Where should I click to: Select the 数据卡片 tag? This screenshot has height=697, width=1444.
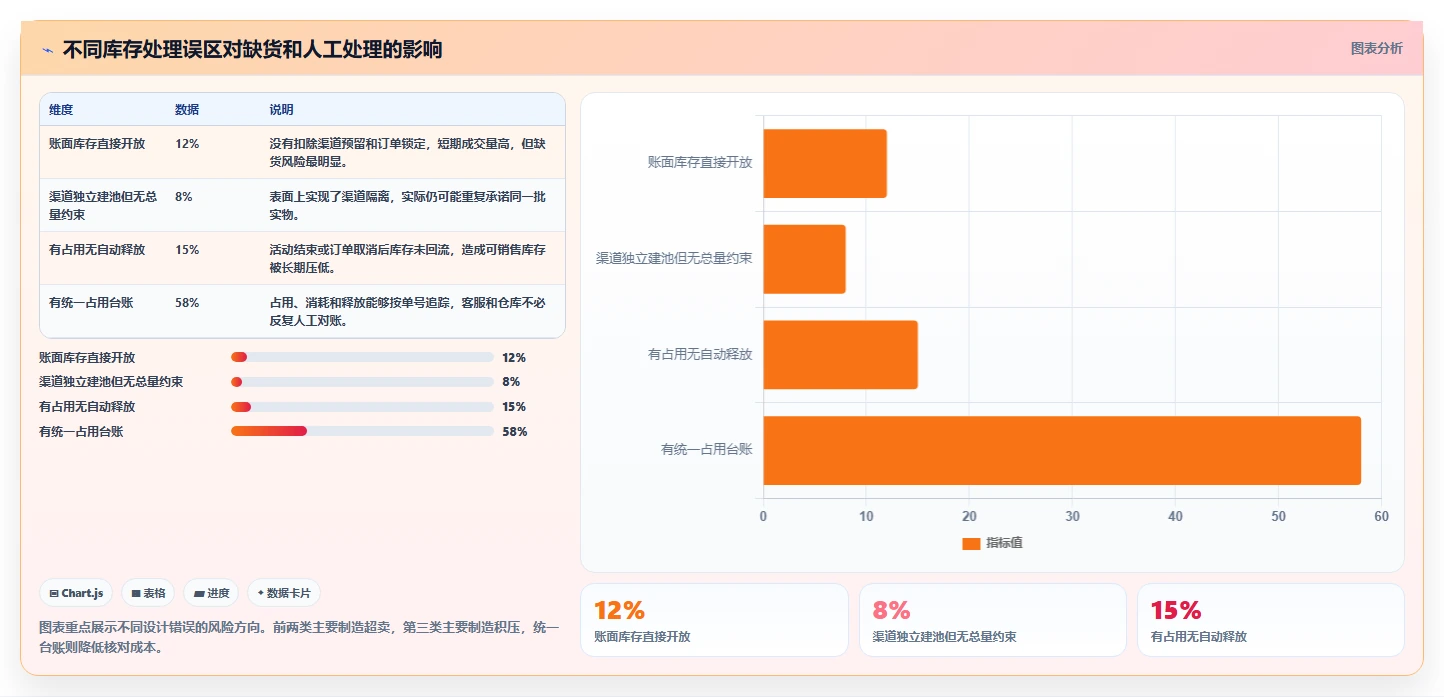(283, 593)
